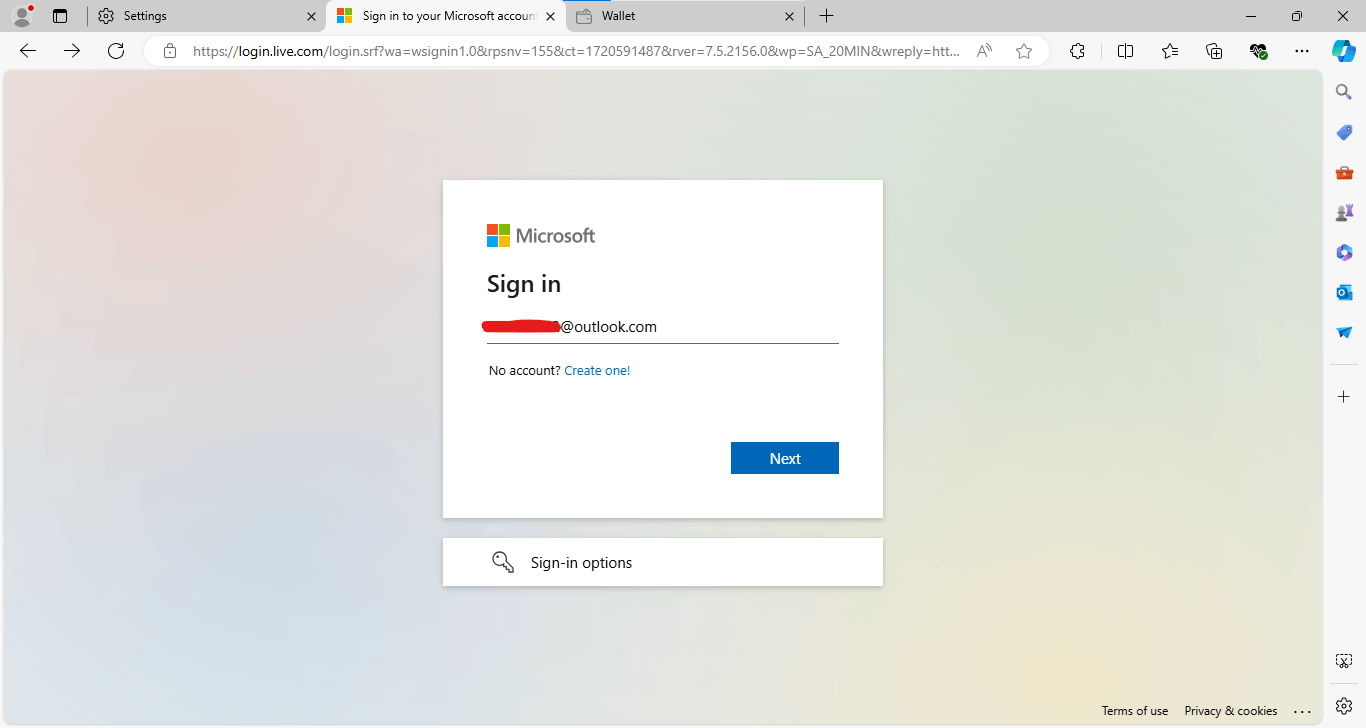Open sidebar Microsoft 365 icon

point(1344,252)
